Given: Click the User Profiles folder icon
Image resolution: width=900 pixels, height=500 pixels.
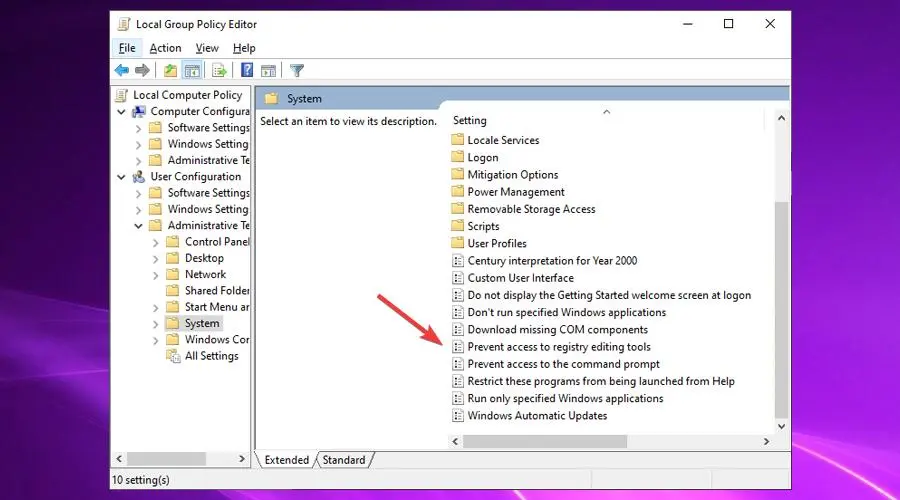Looking at the screenshot, I should [457, 243].
